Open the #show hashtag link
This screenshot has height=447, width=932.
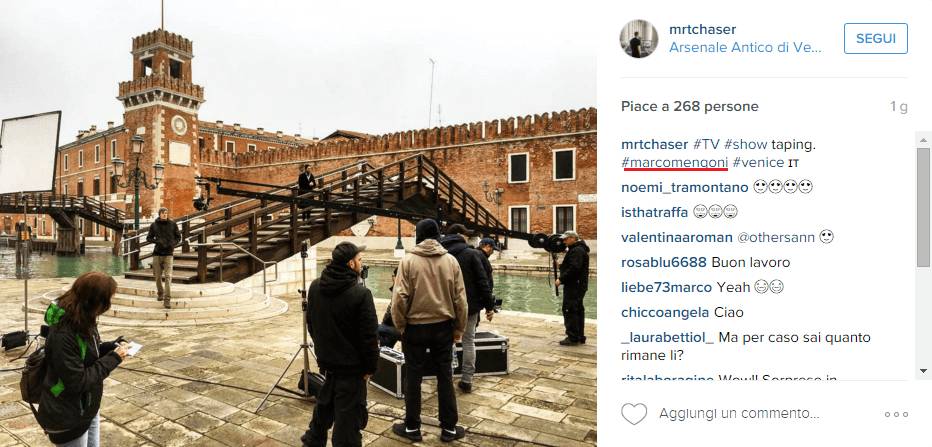click(745, 144)
